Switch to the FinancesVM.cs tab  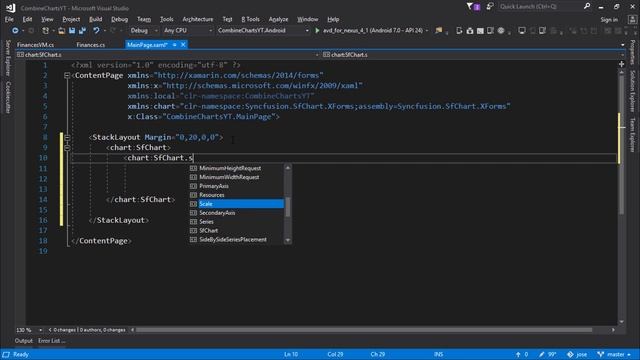coord(36,45)
